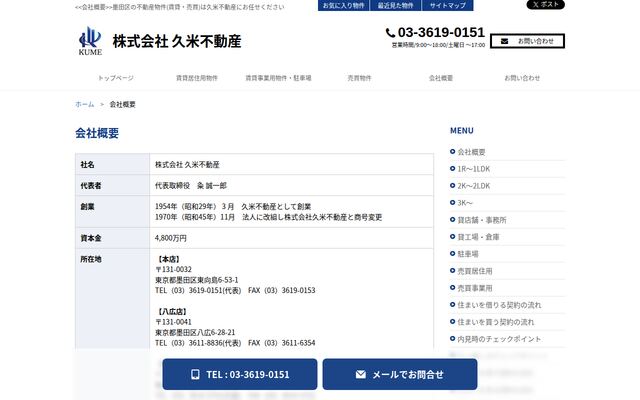Screen dimensions: 640x400
Task: Click the 社名 table header cell
Action: 112,164
